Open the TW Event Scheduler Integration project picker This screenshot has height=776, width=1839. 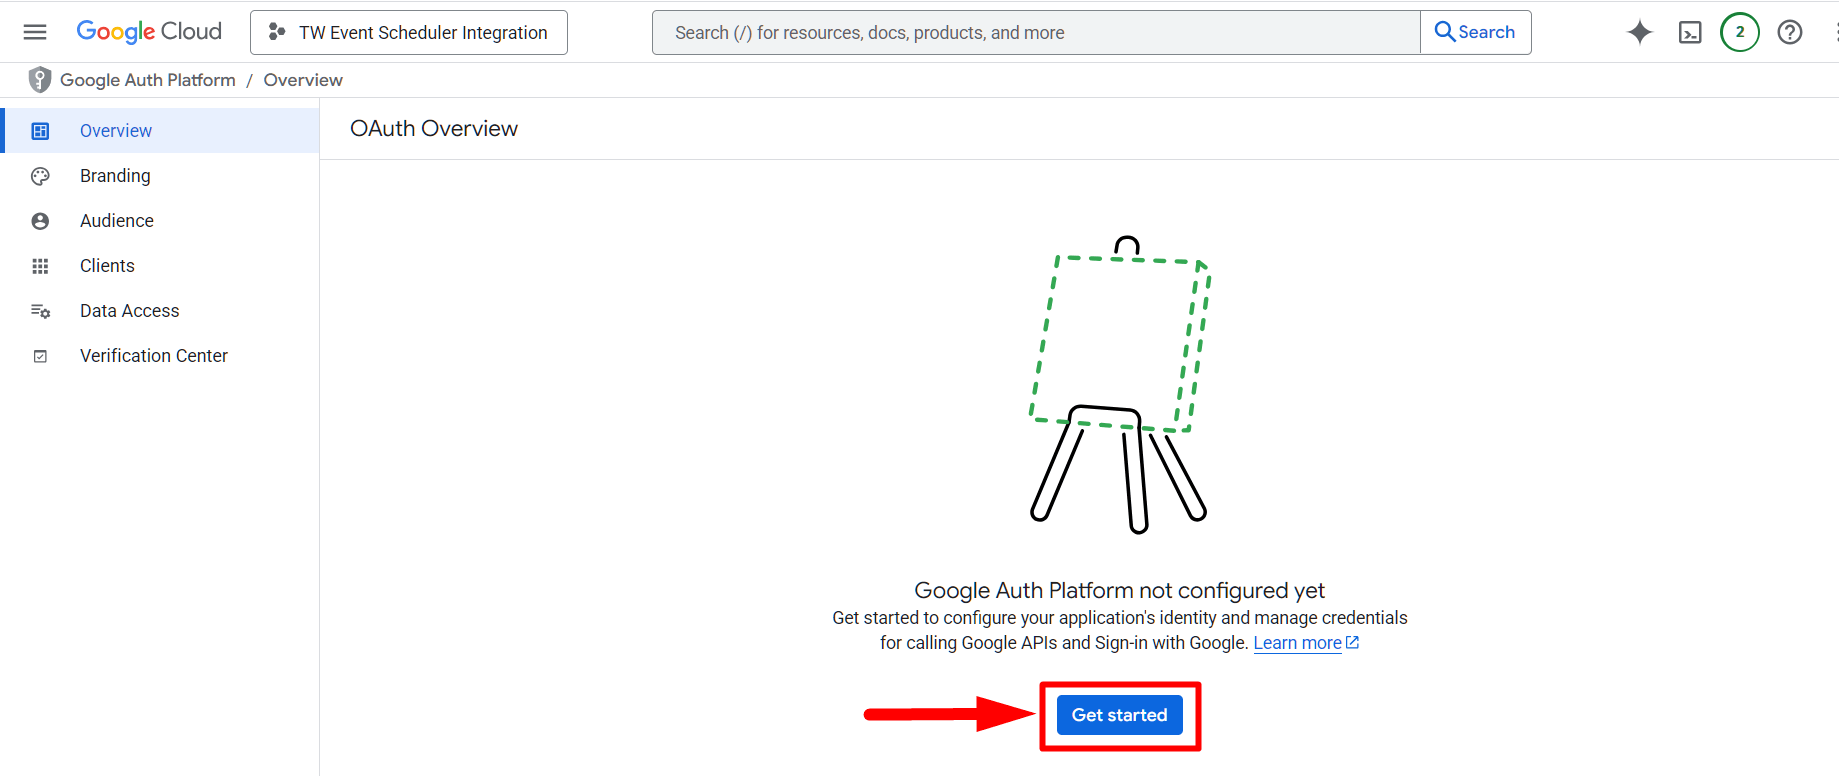click(408, 32)
